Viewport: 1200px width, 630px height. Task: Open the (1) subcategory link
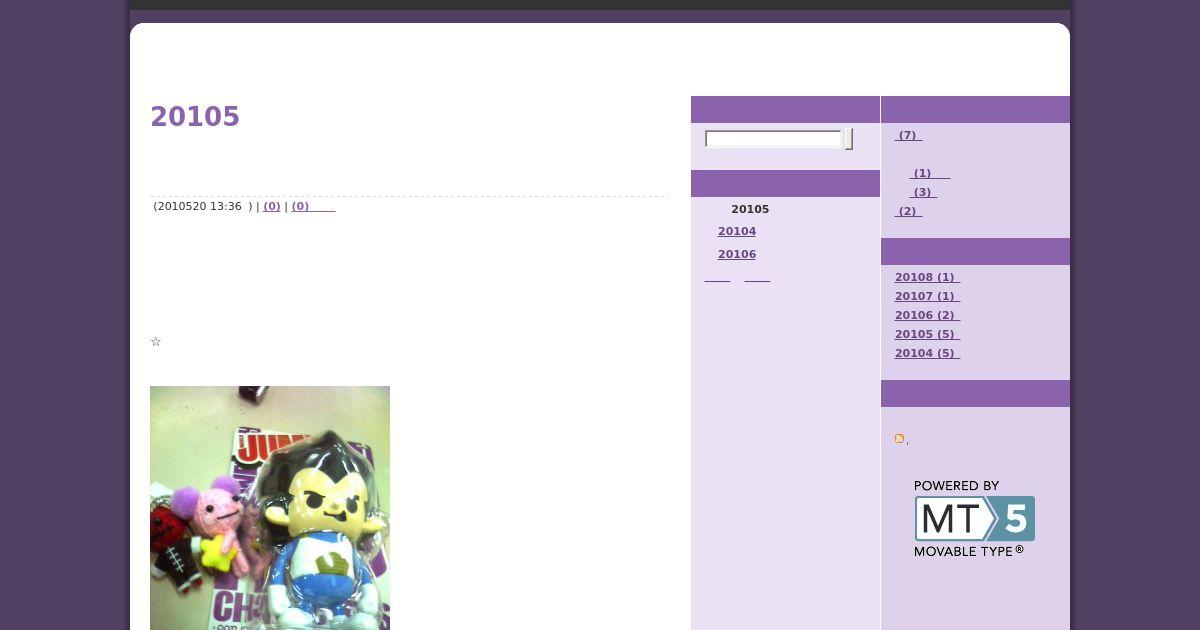pos(930,173)
